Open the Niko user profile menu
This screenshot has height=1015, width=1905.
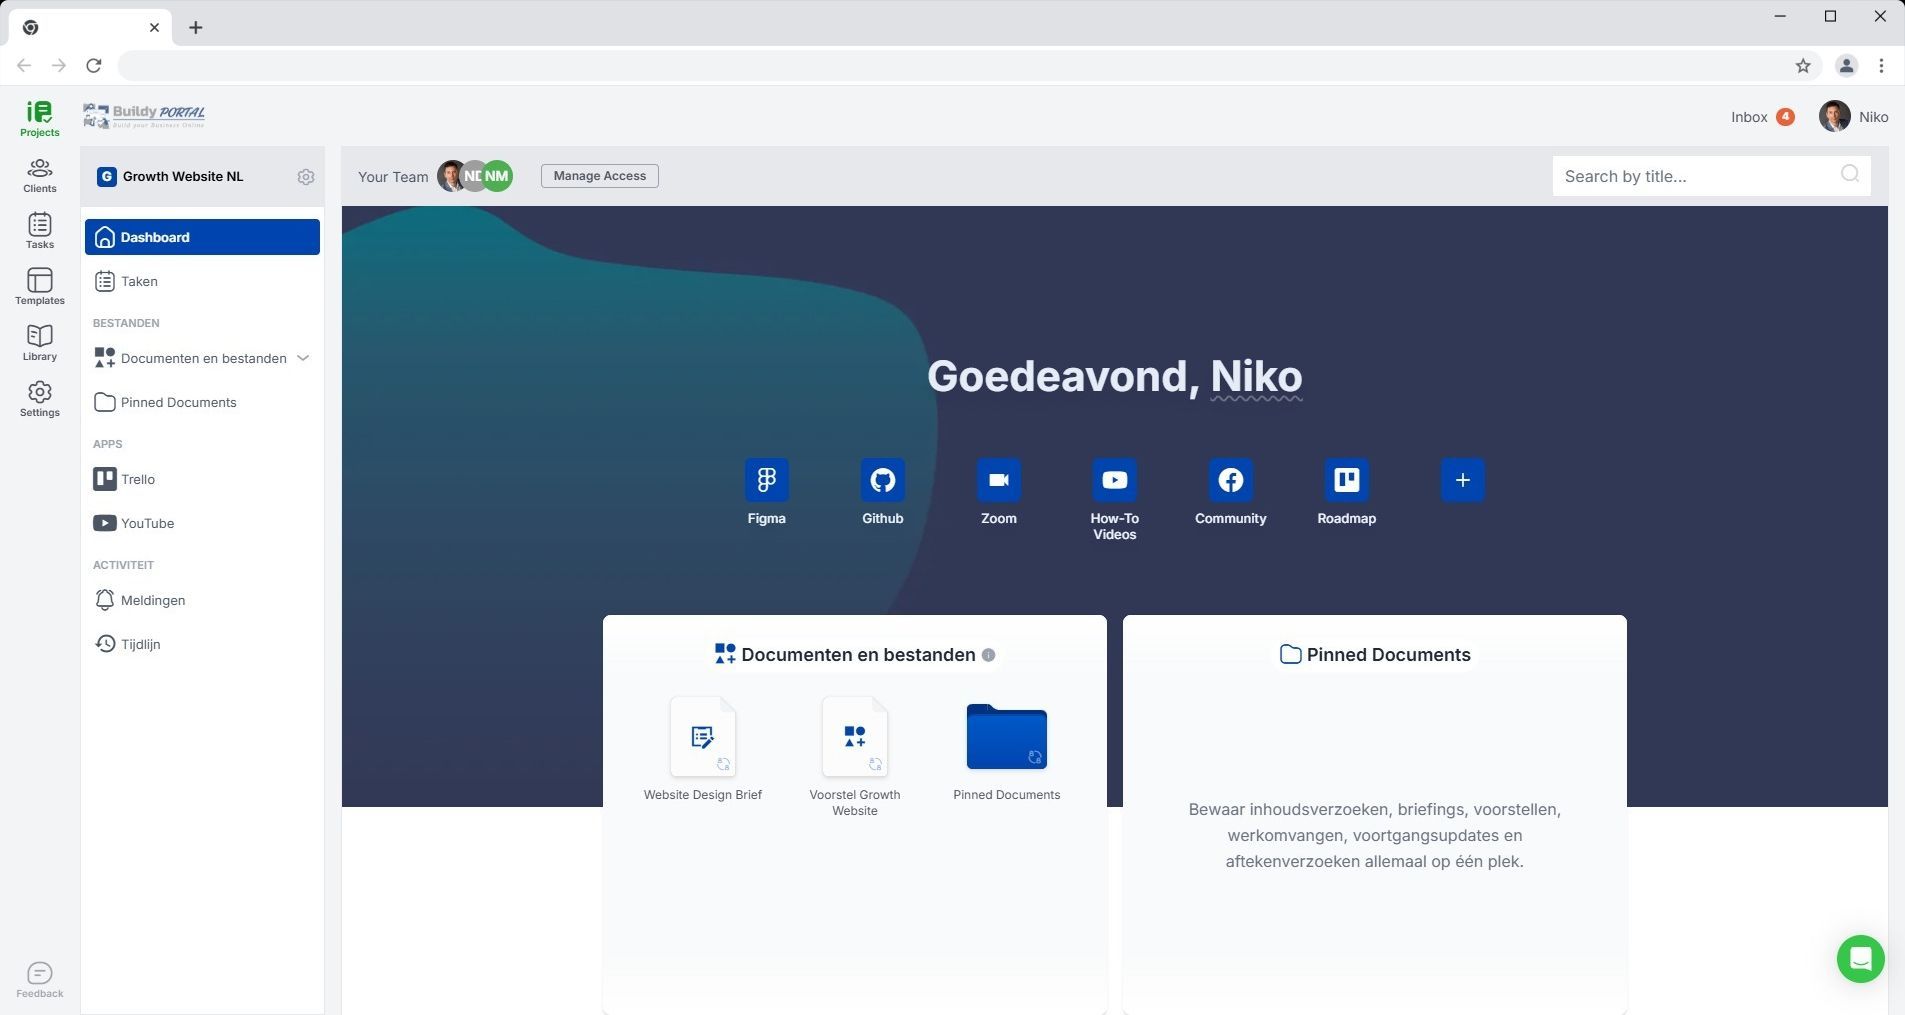coord(1853,117)
